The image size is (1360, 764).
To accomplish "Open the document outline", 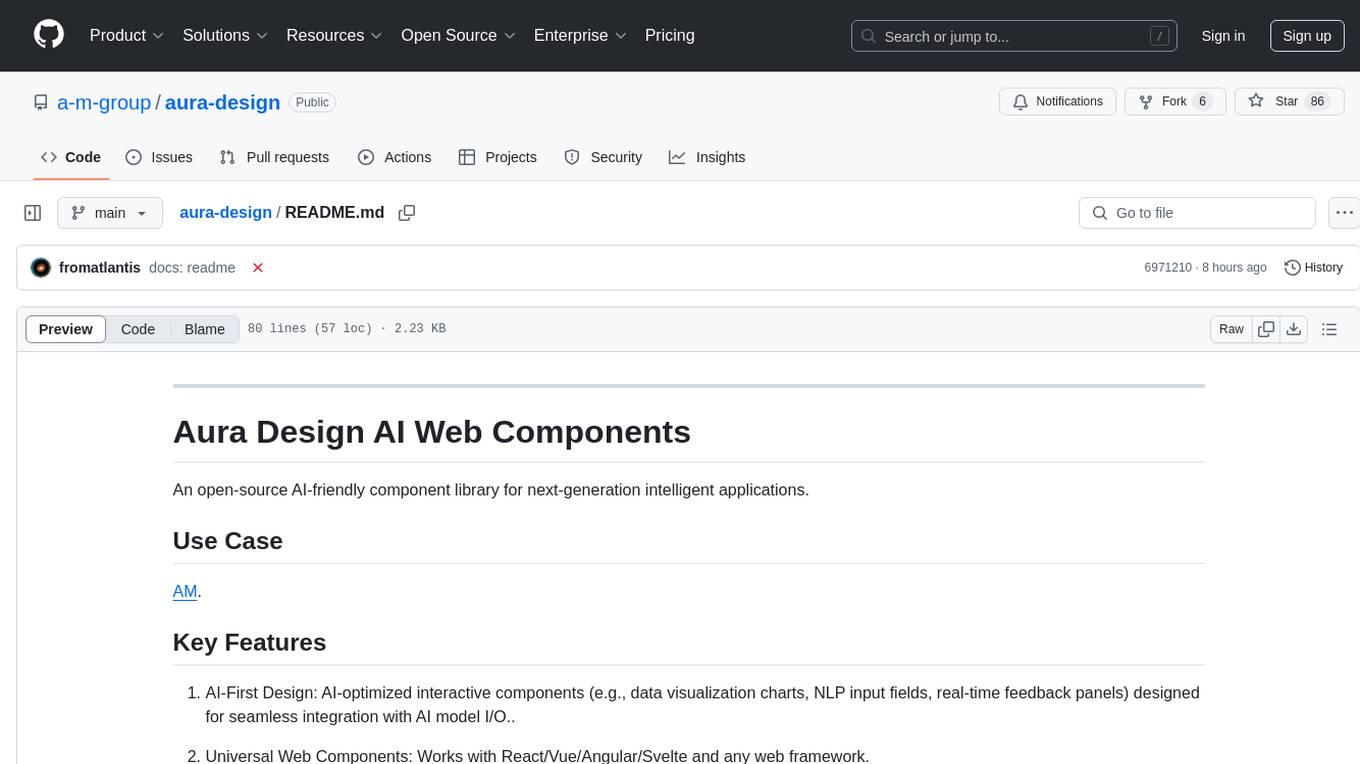I will [x=1329, y=329].
